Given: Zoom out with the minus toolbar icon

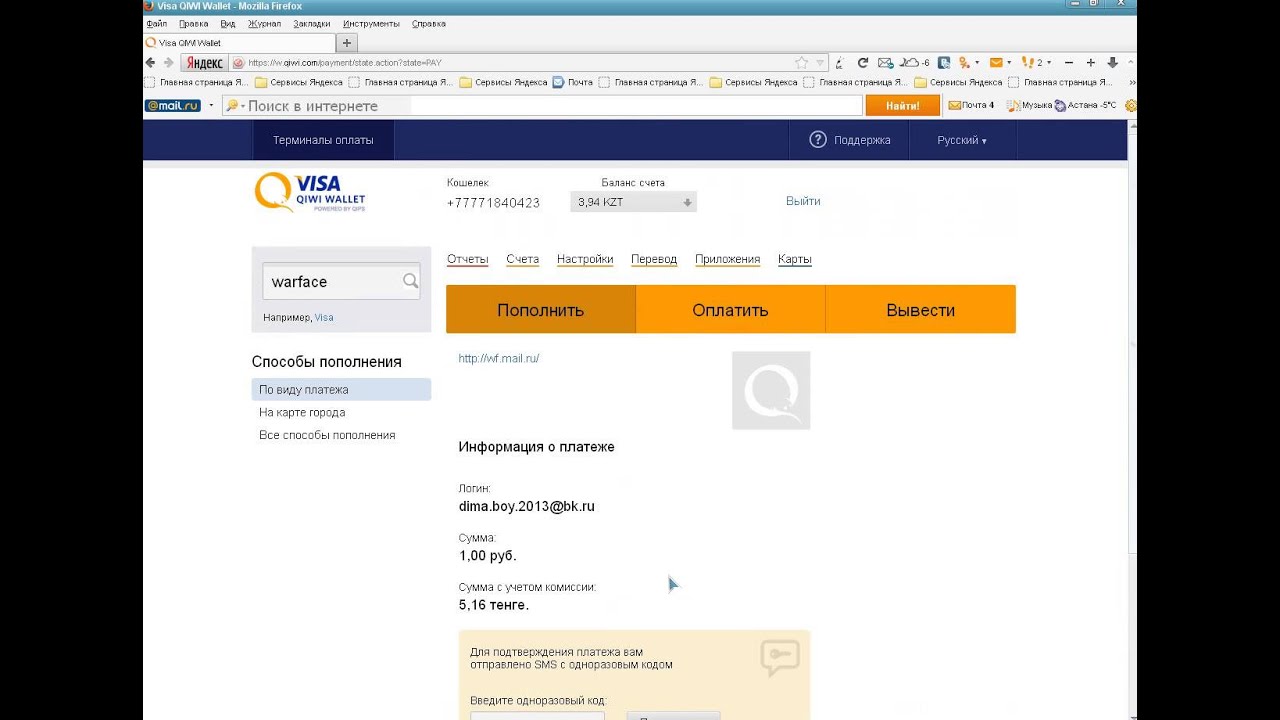Looking at the screenshot, I should [1069, 62].
